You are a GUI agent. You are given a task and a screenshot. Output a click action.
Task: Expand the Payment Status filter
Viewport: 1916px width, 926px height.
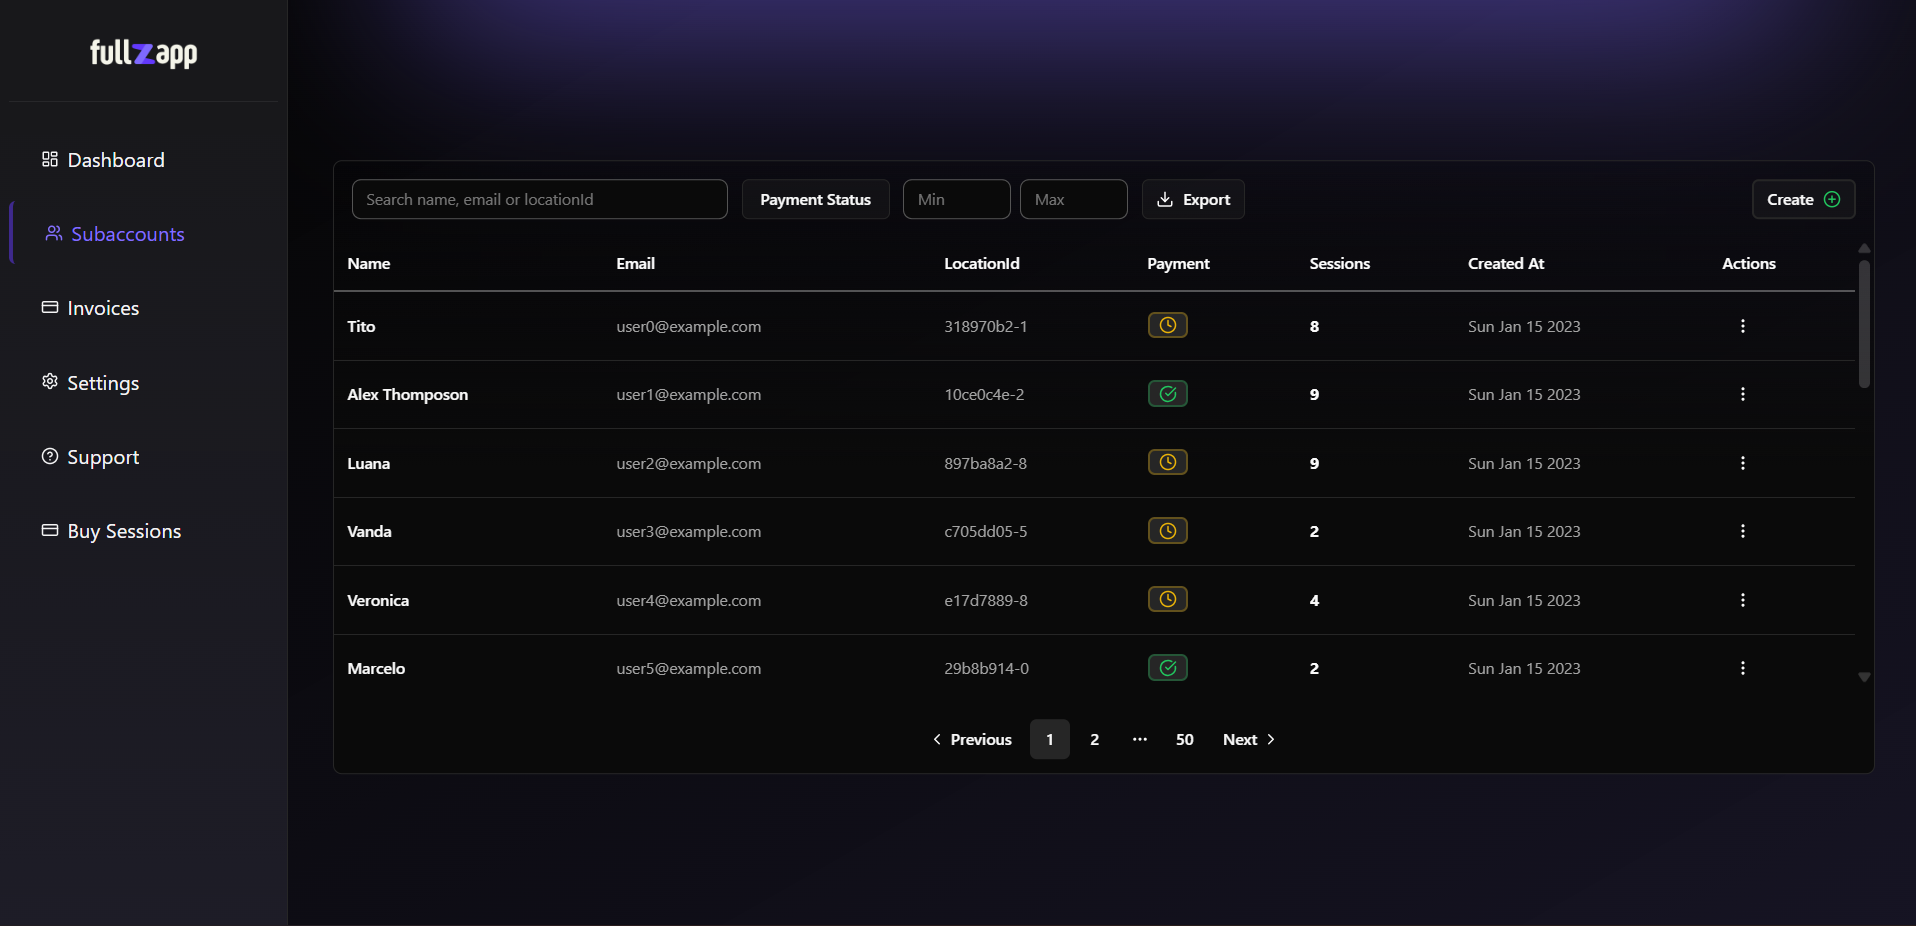tap(815, 200)
